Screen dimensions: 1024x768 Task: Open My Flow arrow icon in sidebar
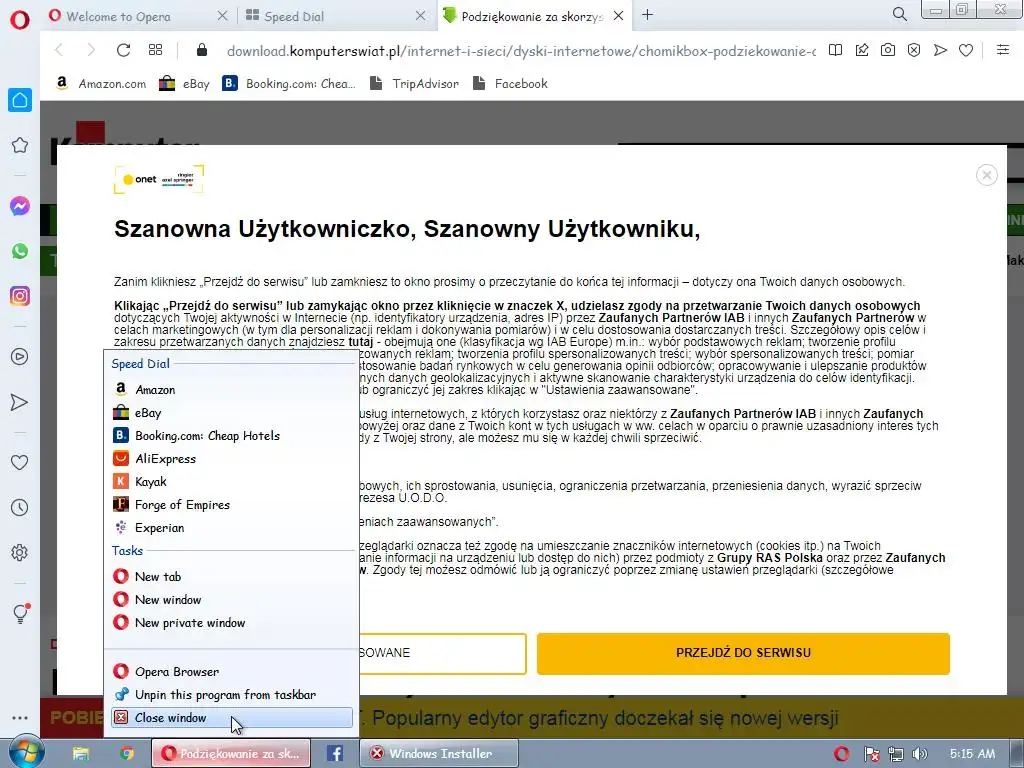tap(20, 402)
